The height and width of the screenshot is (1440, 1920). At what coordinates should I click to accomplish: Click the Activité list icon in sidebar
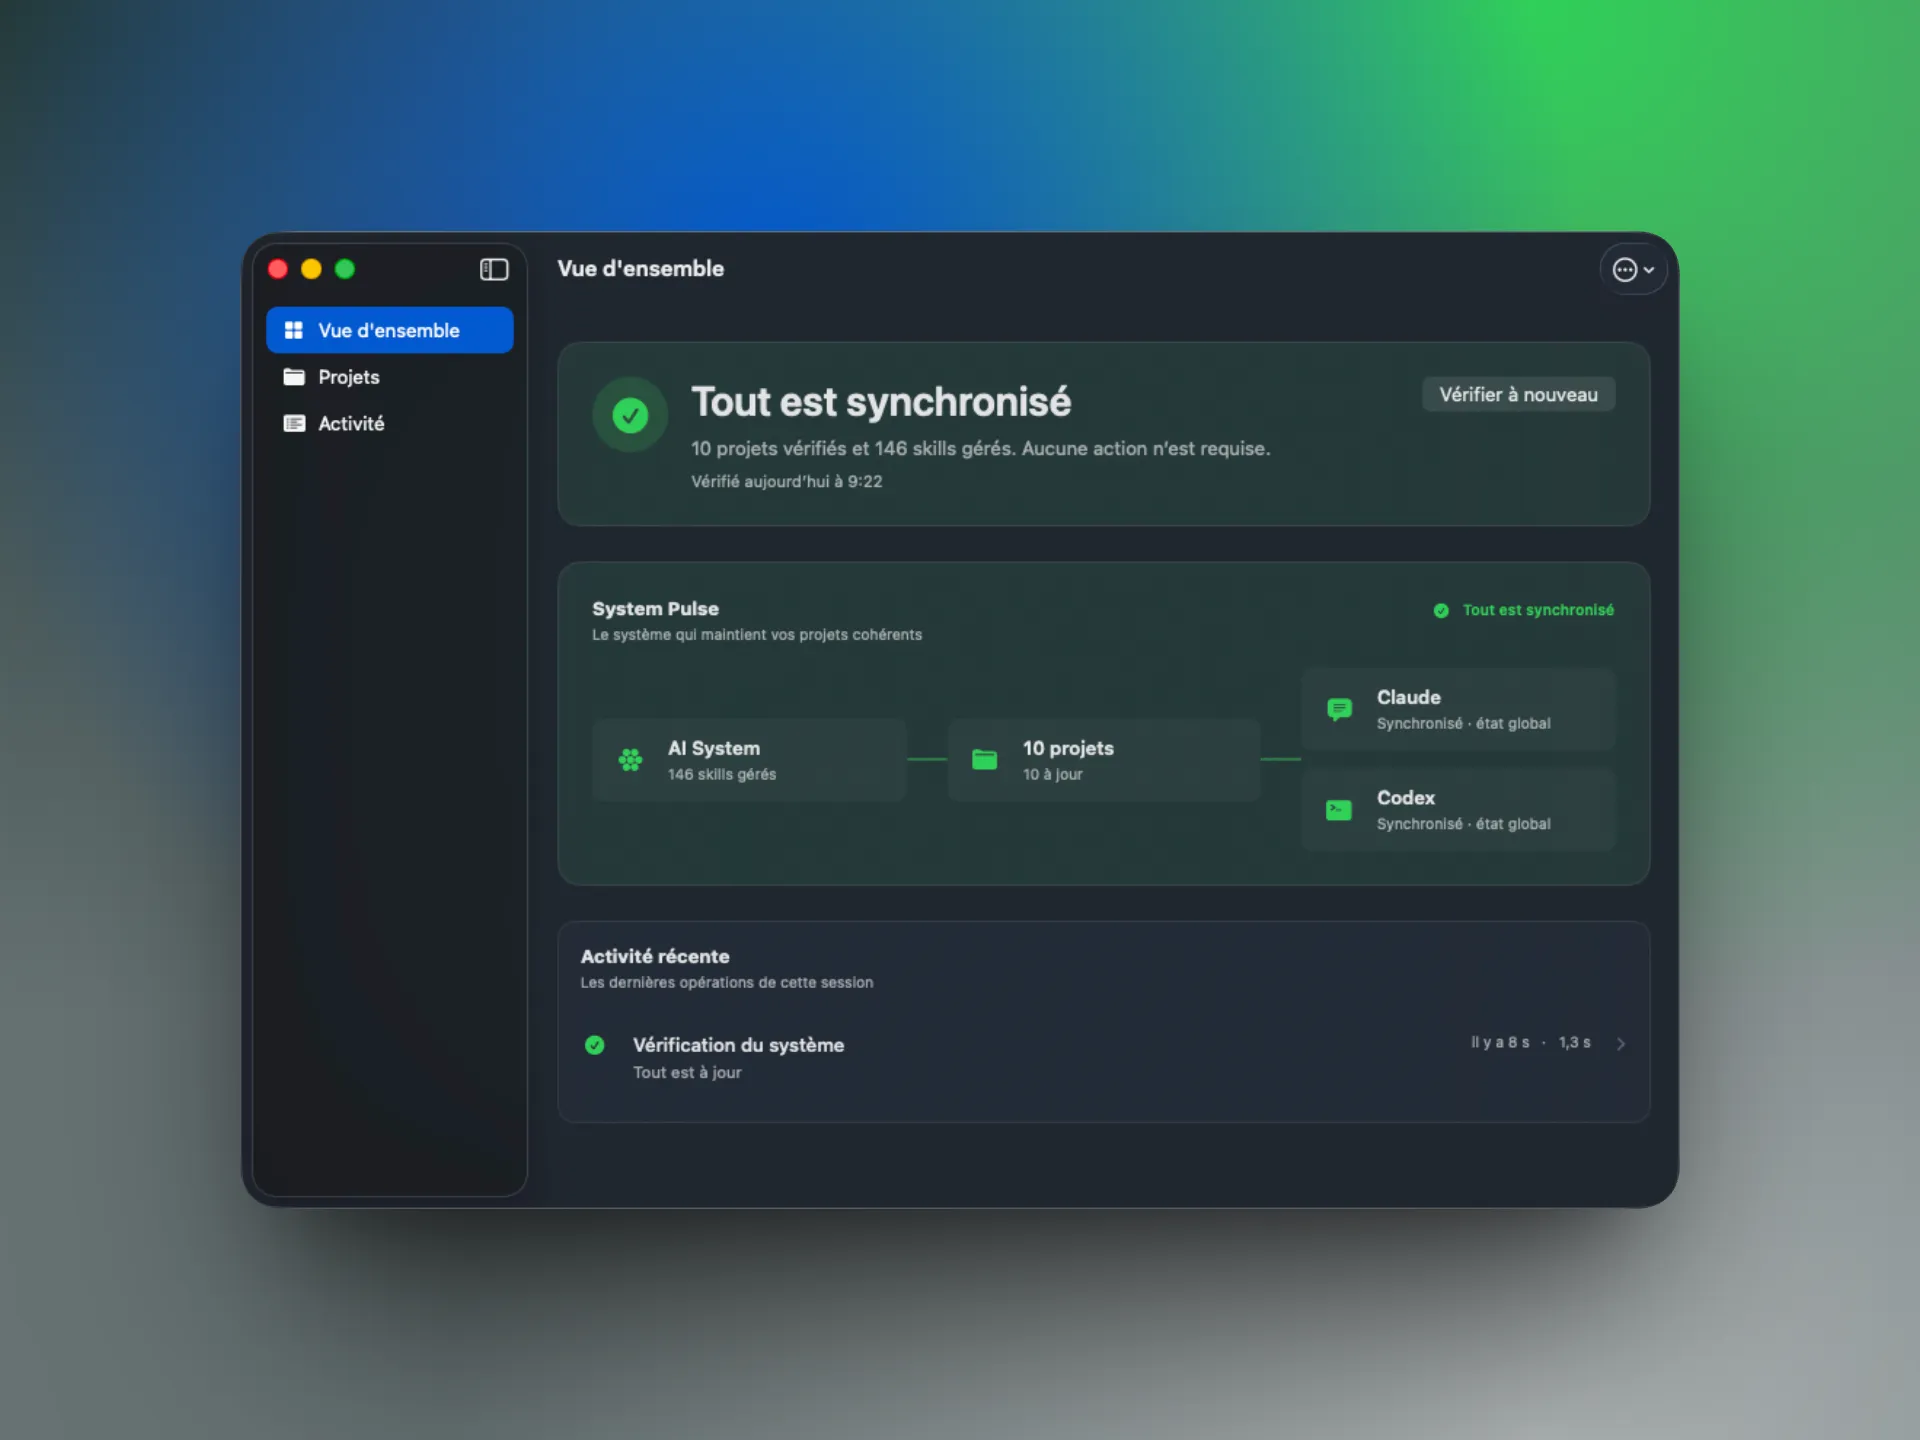[294, 423]
